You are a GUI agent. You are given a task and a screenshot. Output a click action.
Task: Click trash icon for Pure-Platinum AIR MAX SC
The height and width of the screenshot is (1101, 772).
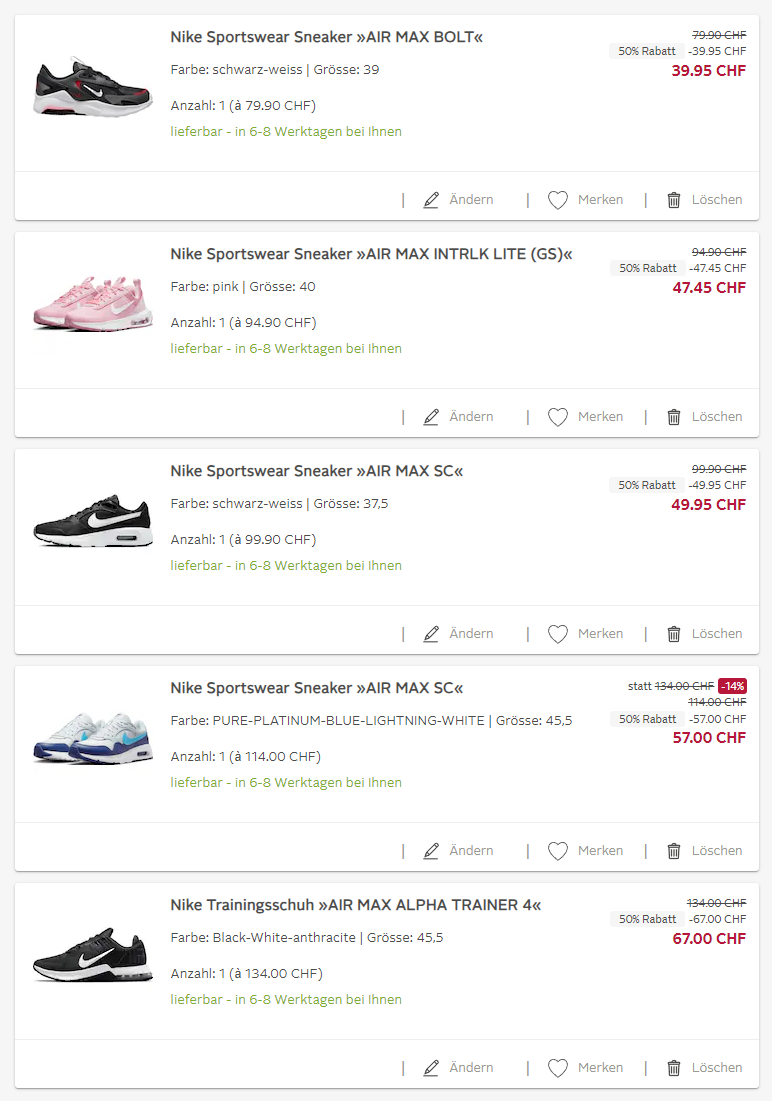(674, 851)
